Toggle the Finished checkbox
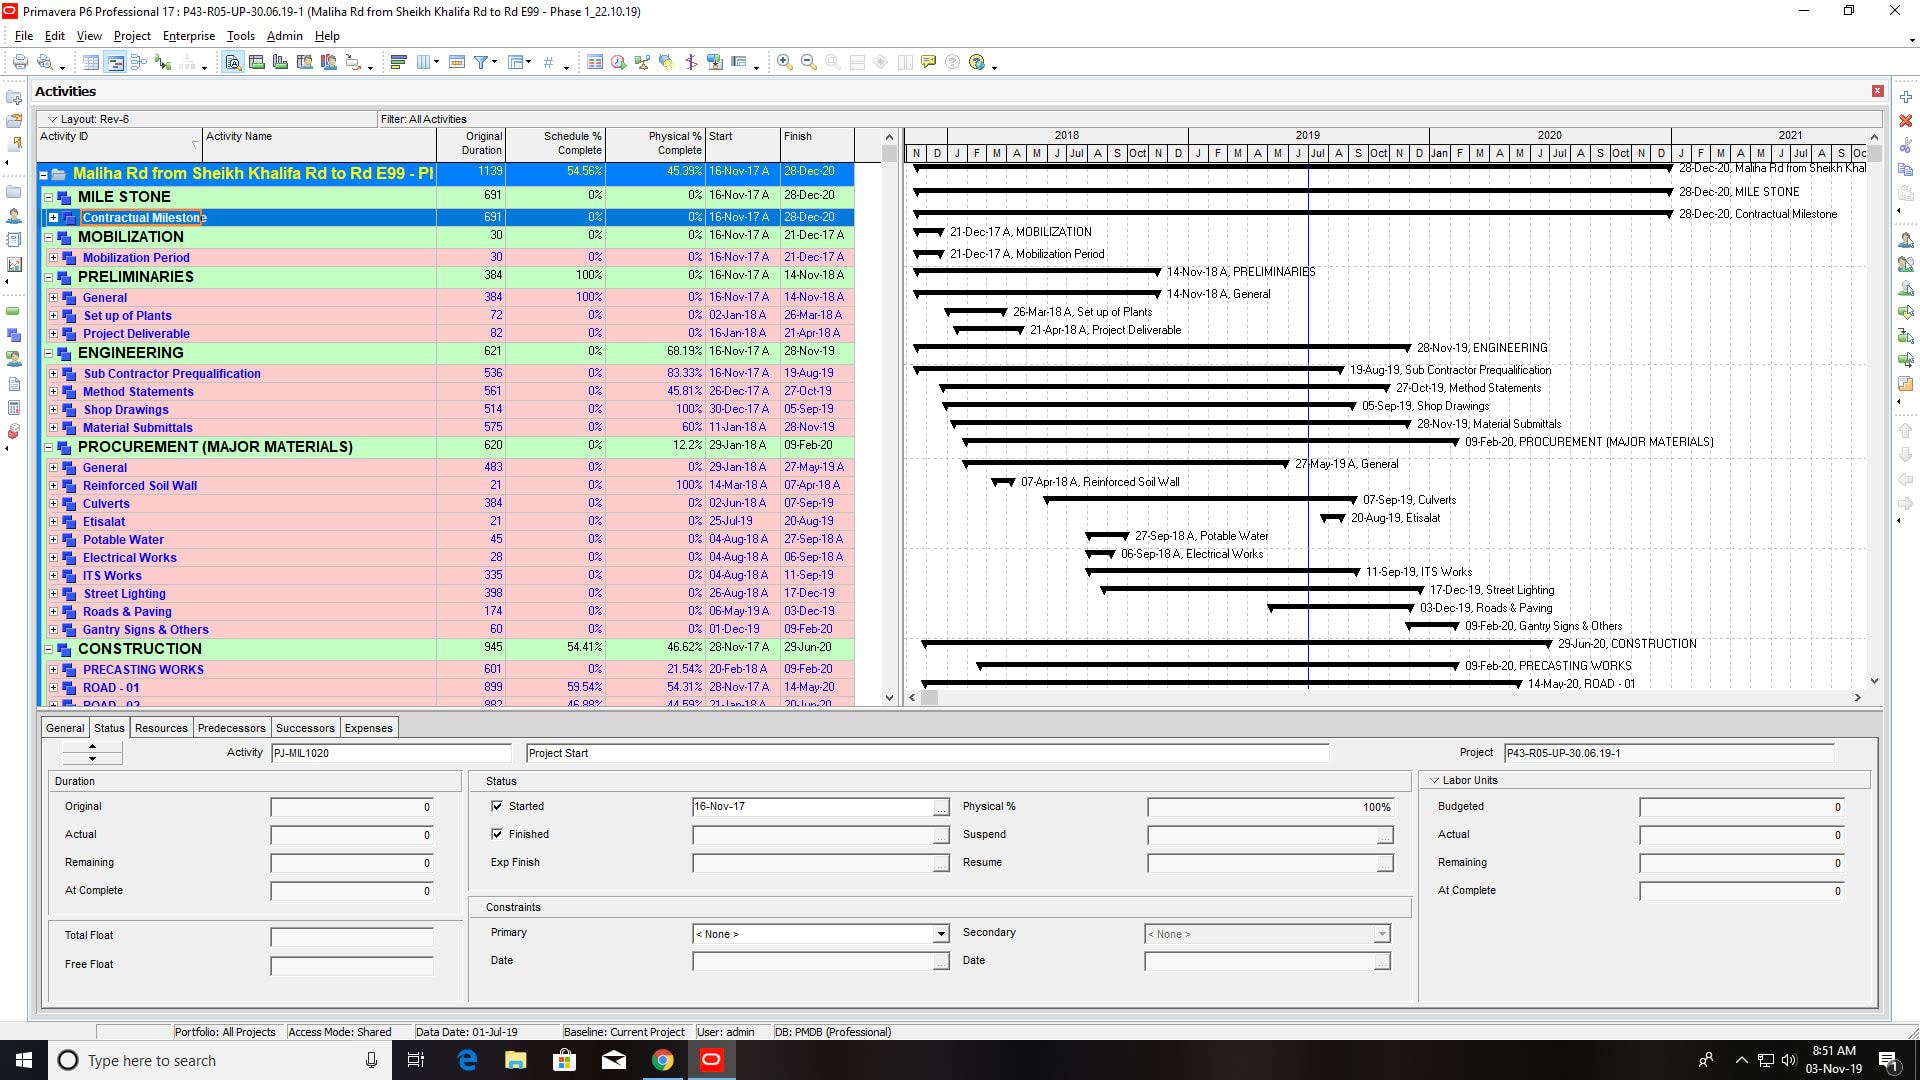The height and width of the screenshot is (1080, 1920). [x=497, y=834]
